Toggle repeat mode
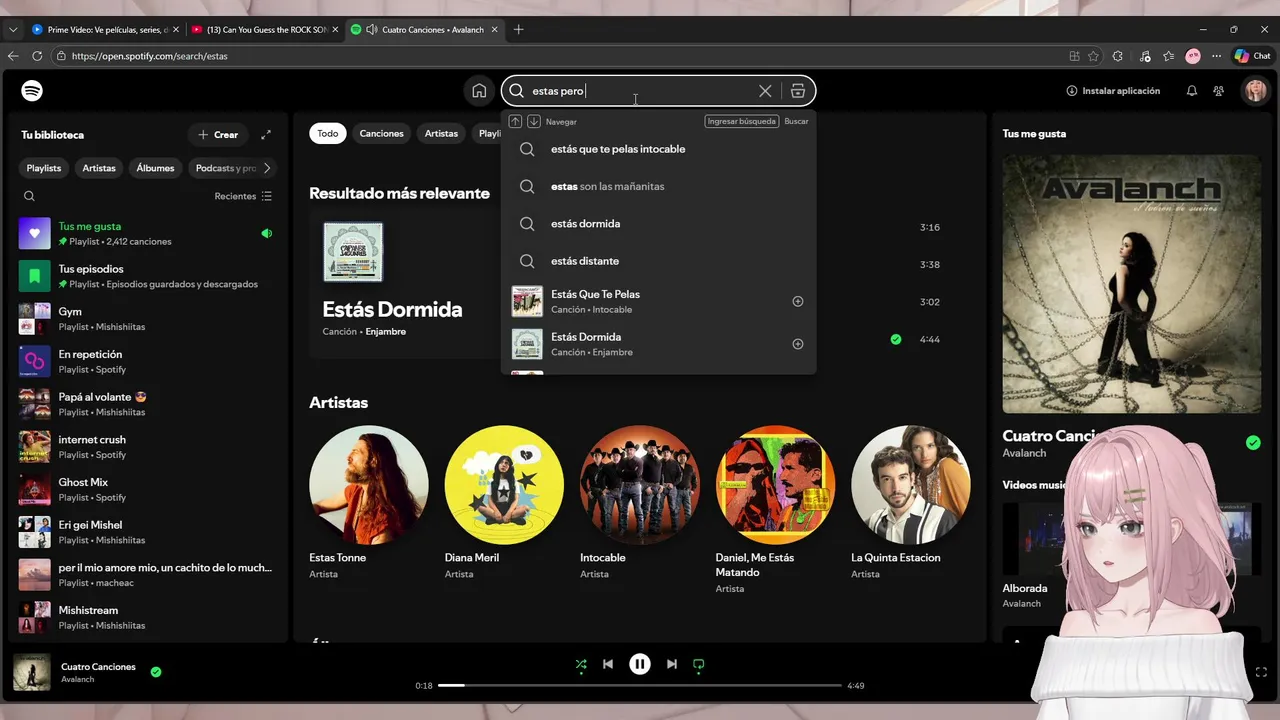The image size is (1280, 720). coord(699,664)
